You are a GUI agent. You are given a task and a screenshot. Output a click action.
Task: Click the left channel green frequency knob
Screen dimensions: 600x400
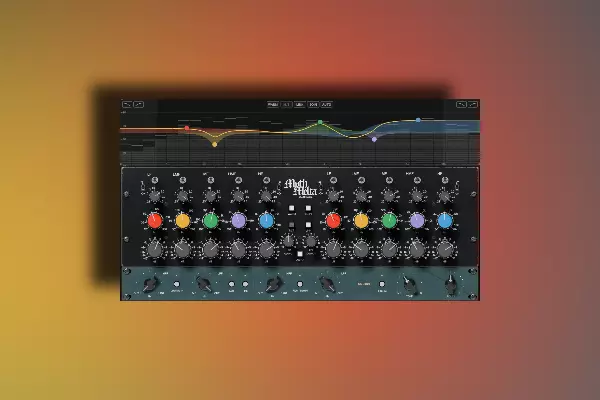[x=210, y=221]
